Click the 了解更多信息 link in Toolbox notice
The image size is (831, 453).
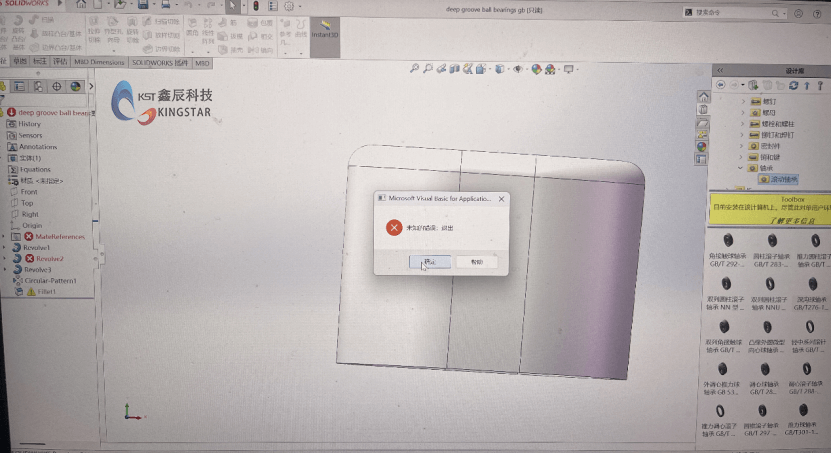point(792,220)
